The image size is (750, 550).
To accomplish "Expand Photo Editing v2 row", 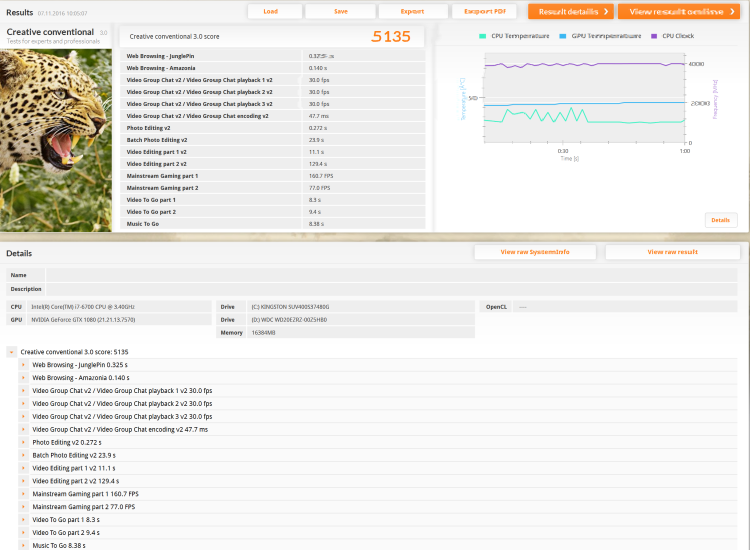I will point(23,442).
